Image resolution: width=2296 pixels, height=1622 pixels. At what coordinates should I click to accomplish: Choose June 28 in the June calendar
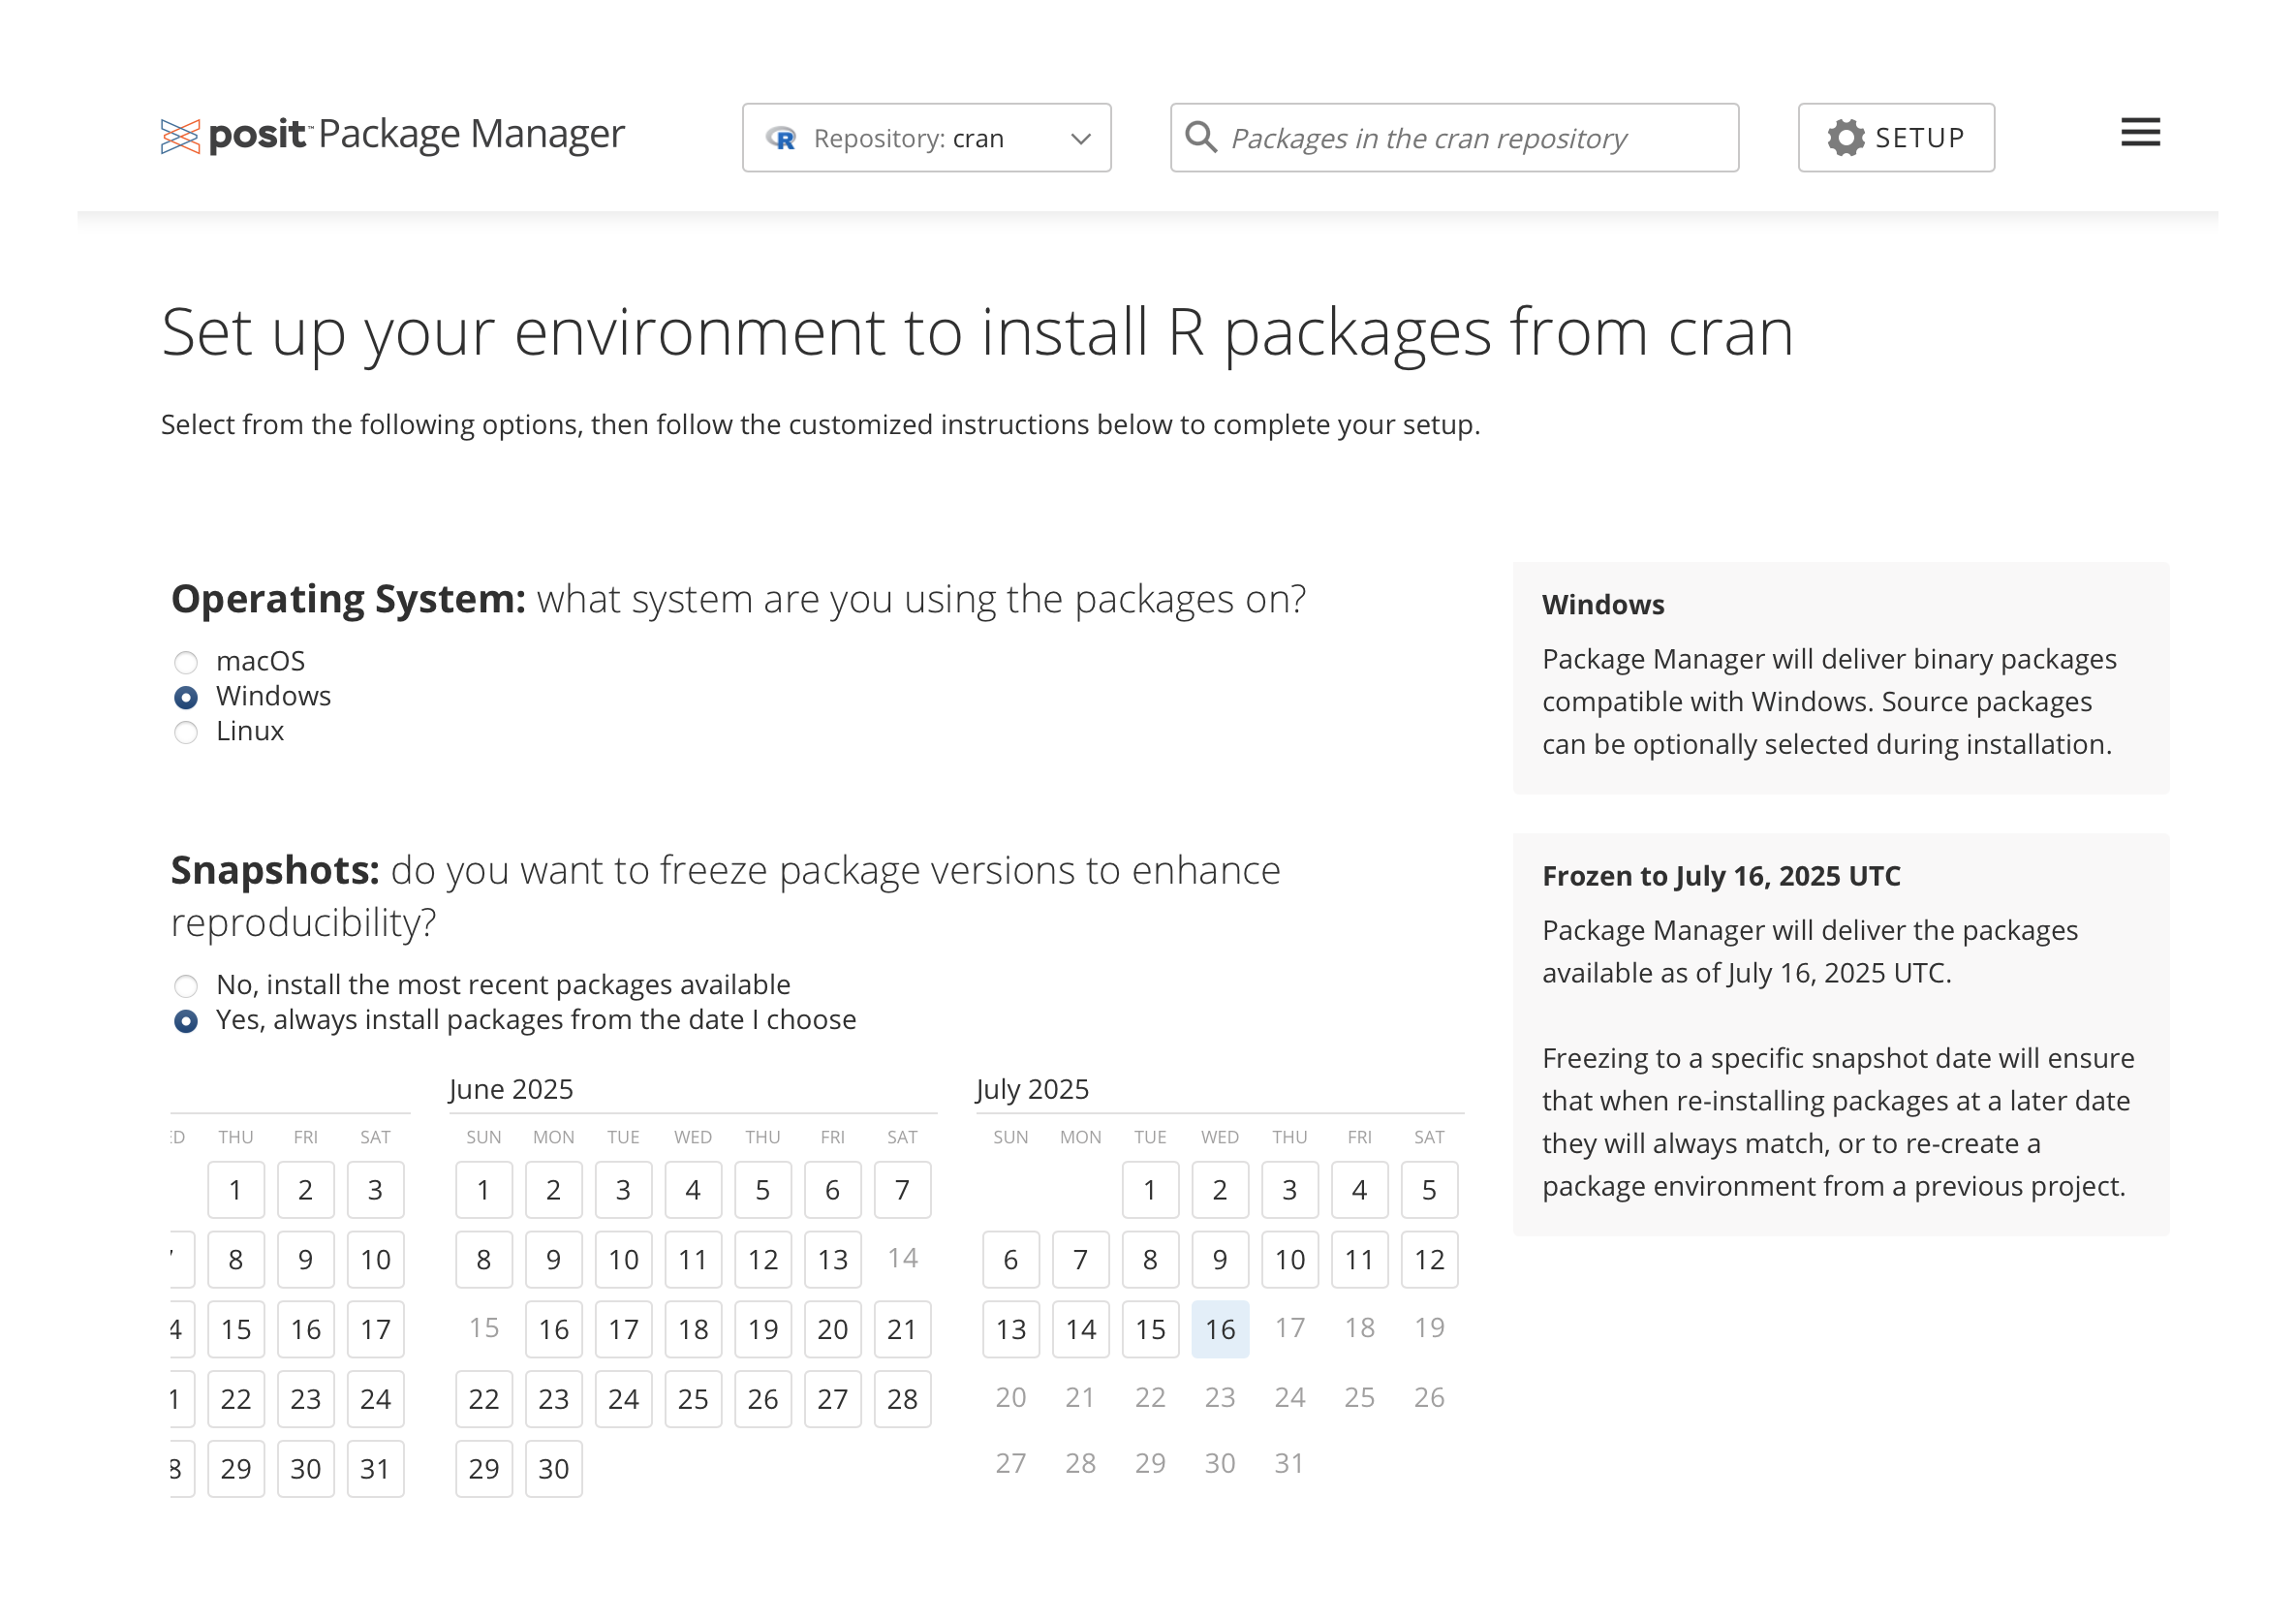902,1398
